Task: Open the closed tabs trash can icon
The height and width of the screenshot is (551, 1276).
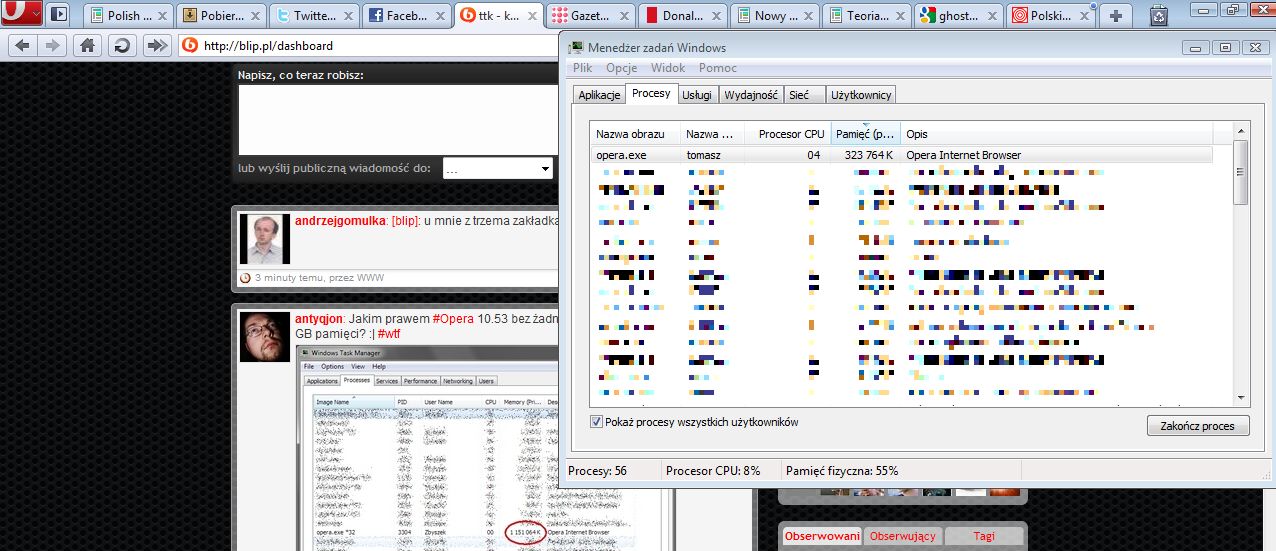Action: (1158, 15)
